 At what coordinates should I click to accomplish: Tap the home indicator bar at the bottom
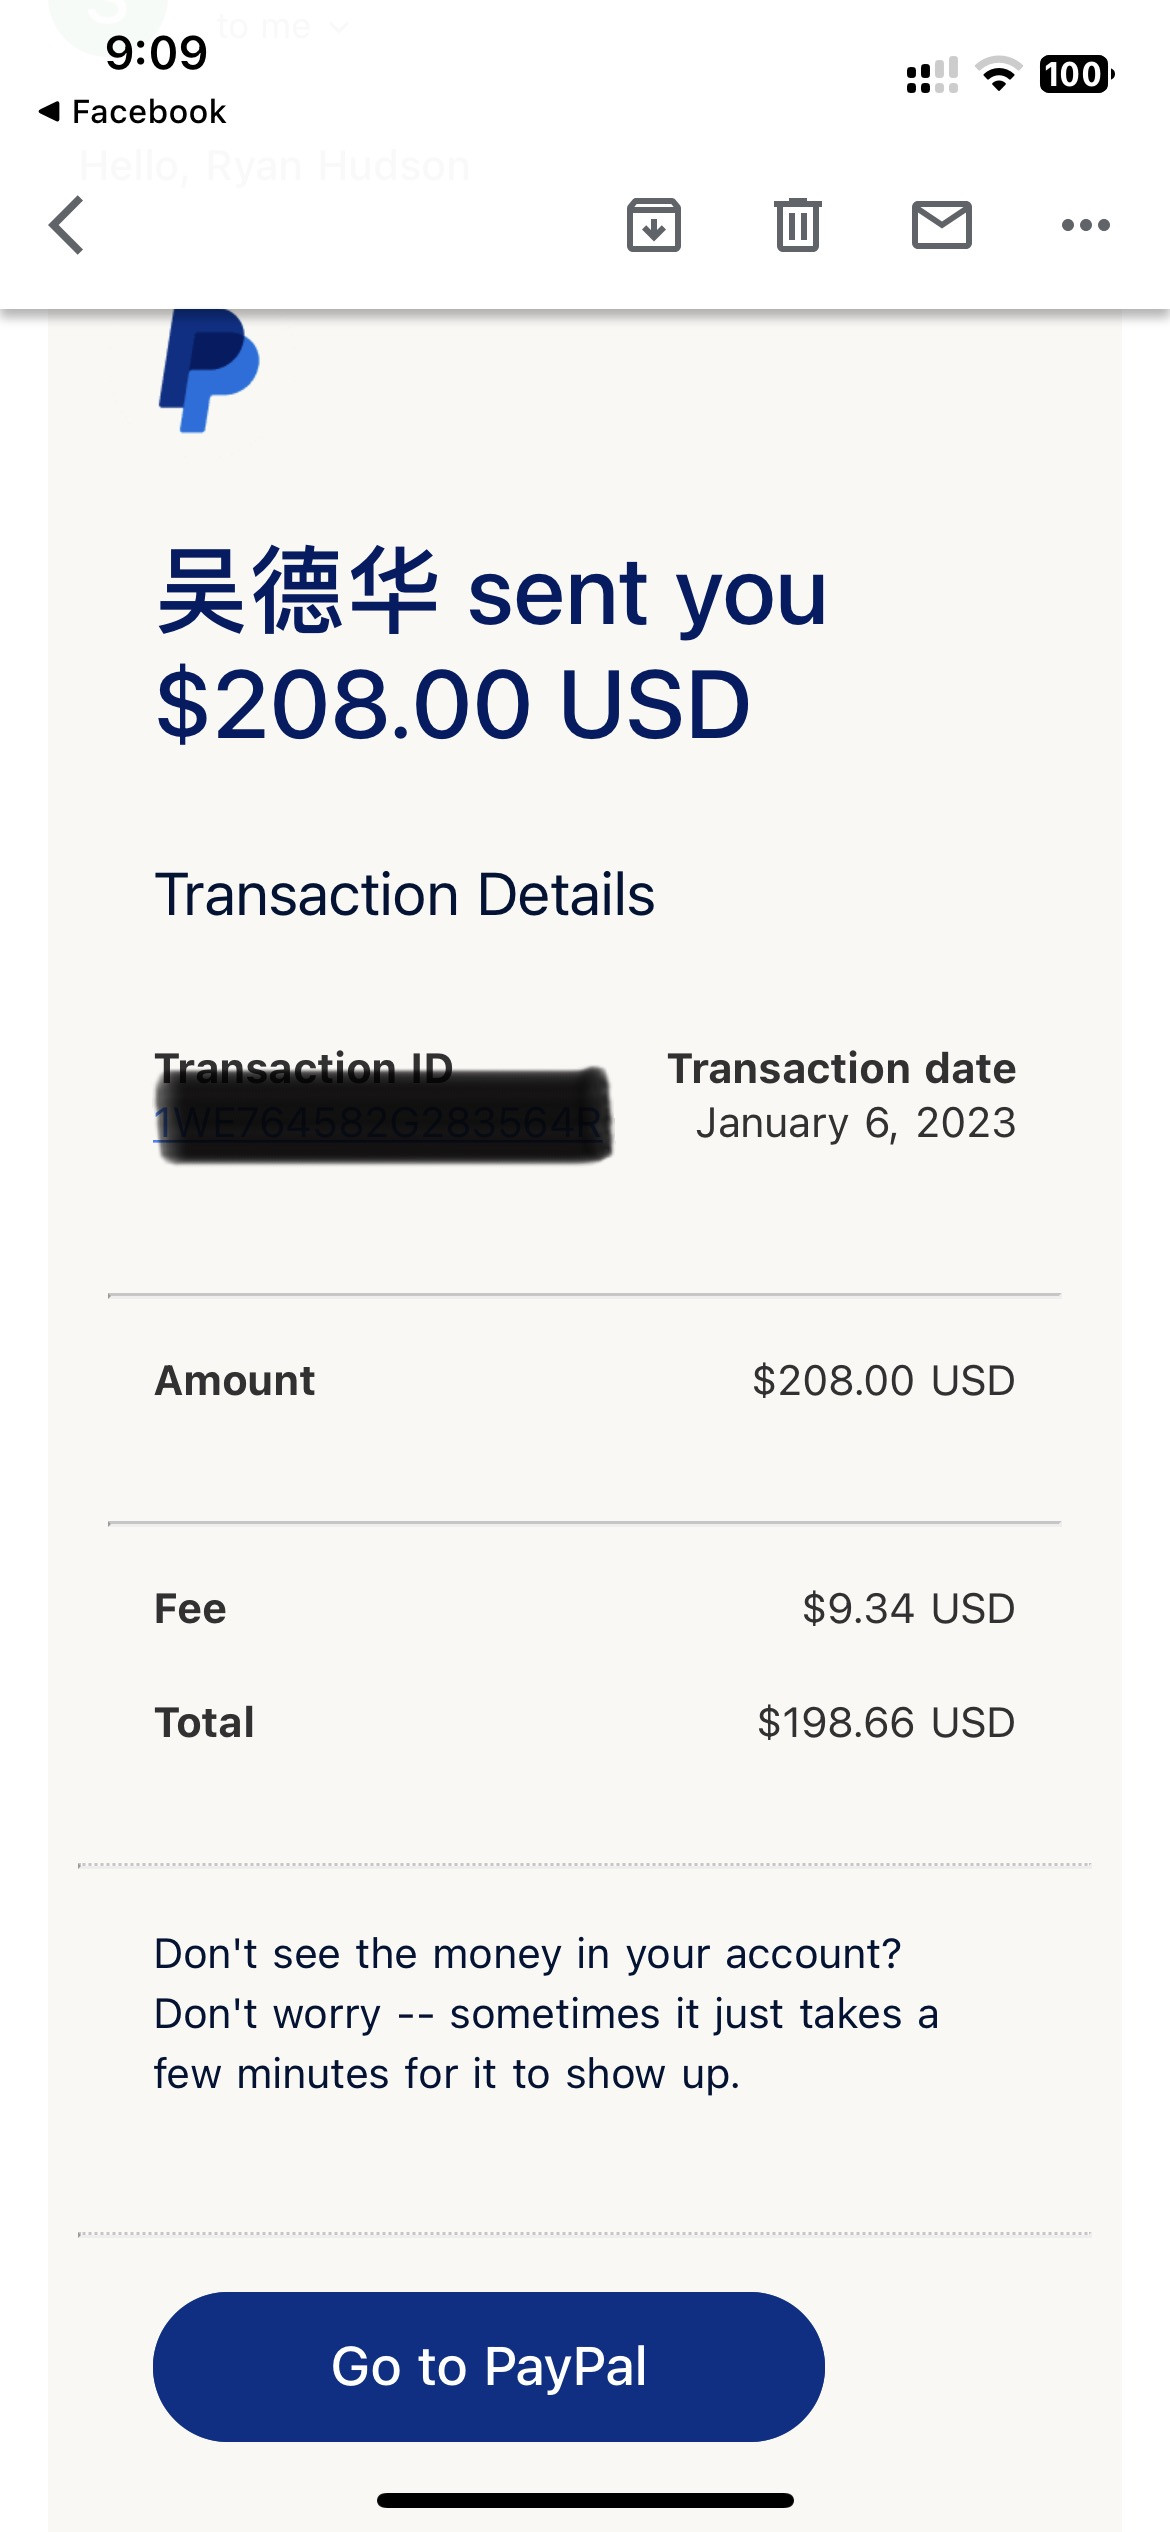[x=585, y=2500]
